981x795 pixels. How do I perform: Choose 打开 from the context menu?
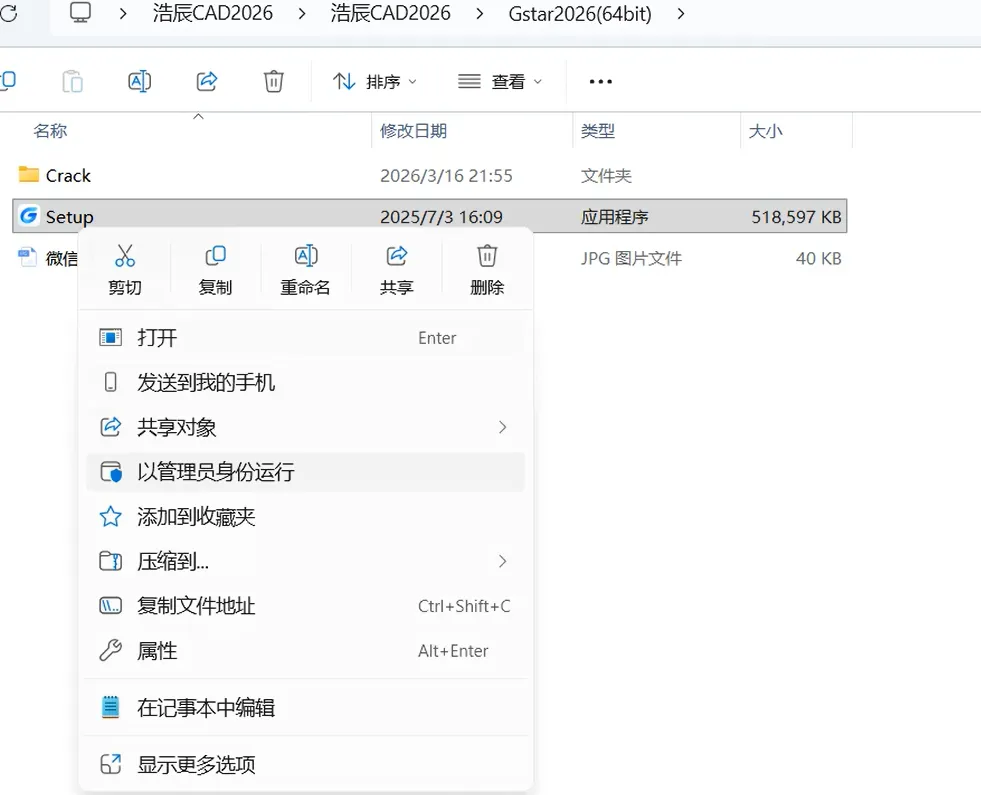(x=305, y=338)
